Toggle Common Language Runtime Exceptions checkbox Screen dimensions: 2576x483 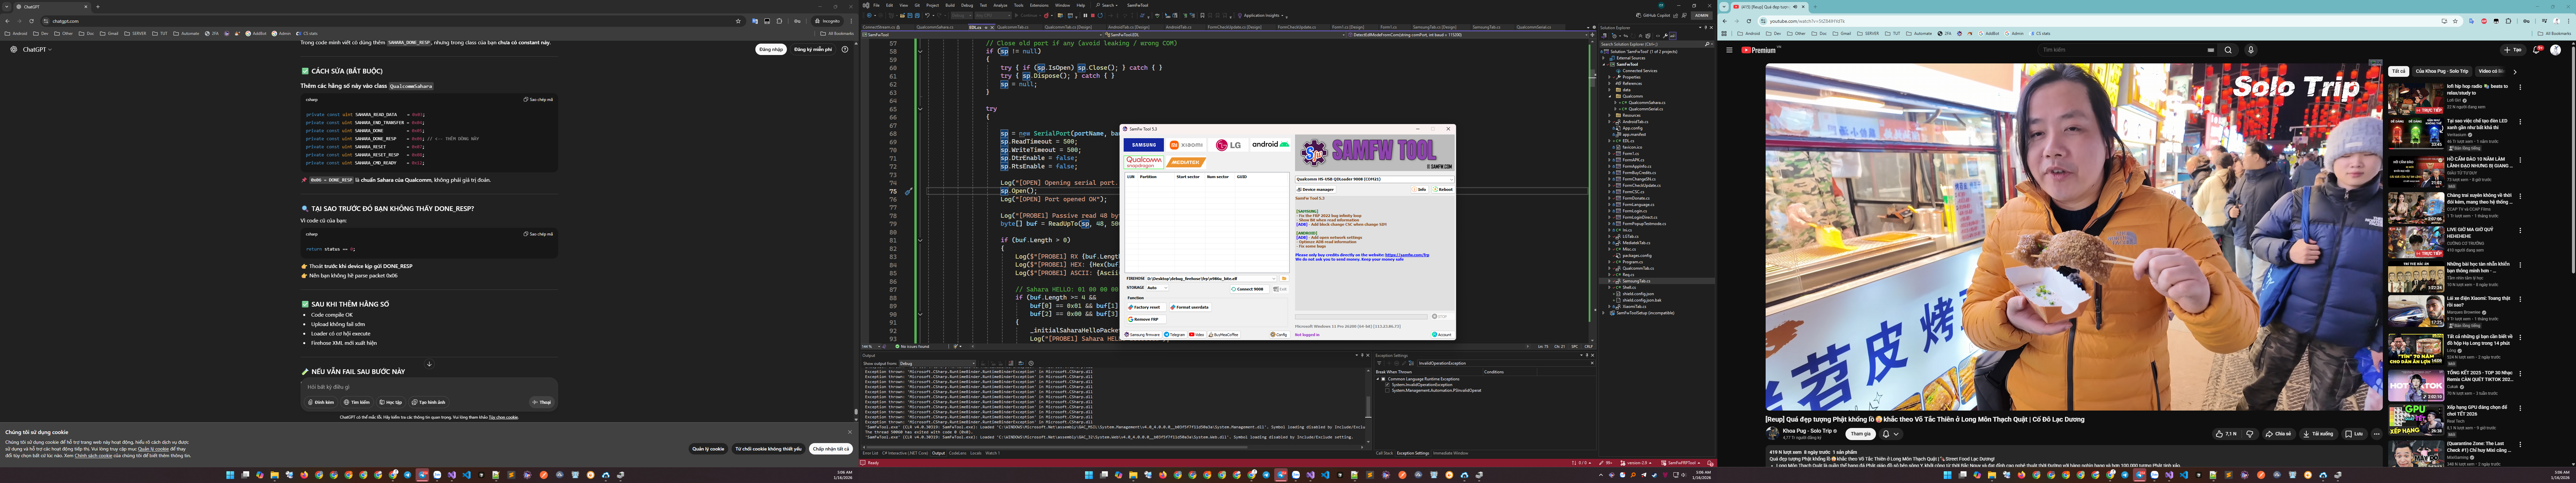1383,379
